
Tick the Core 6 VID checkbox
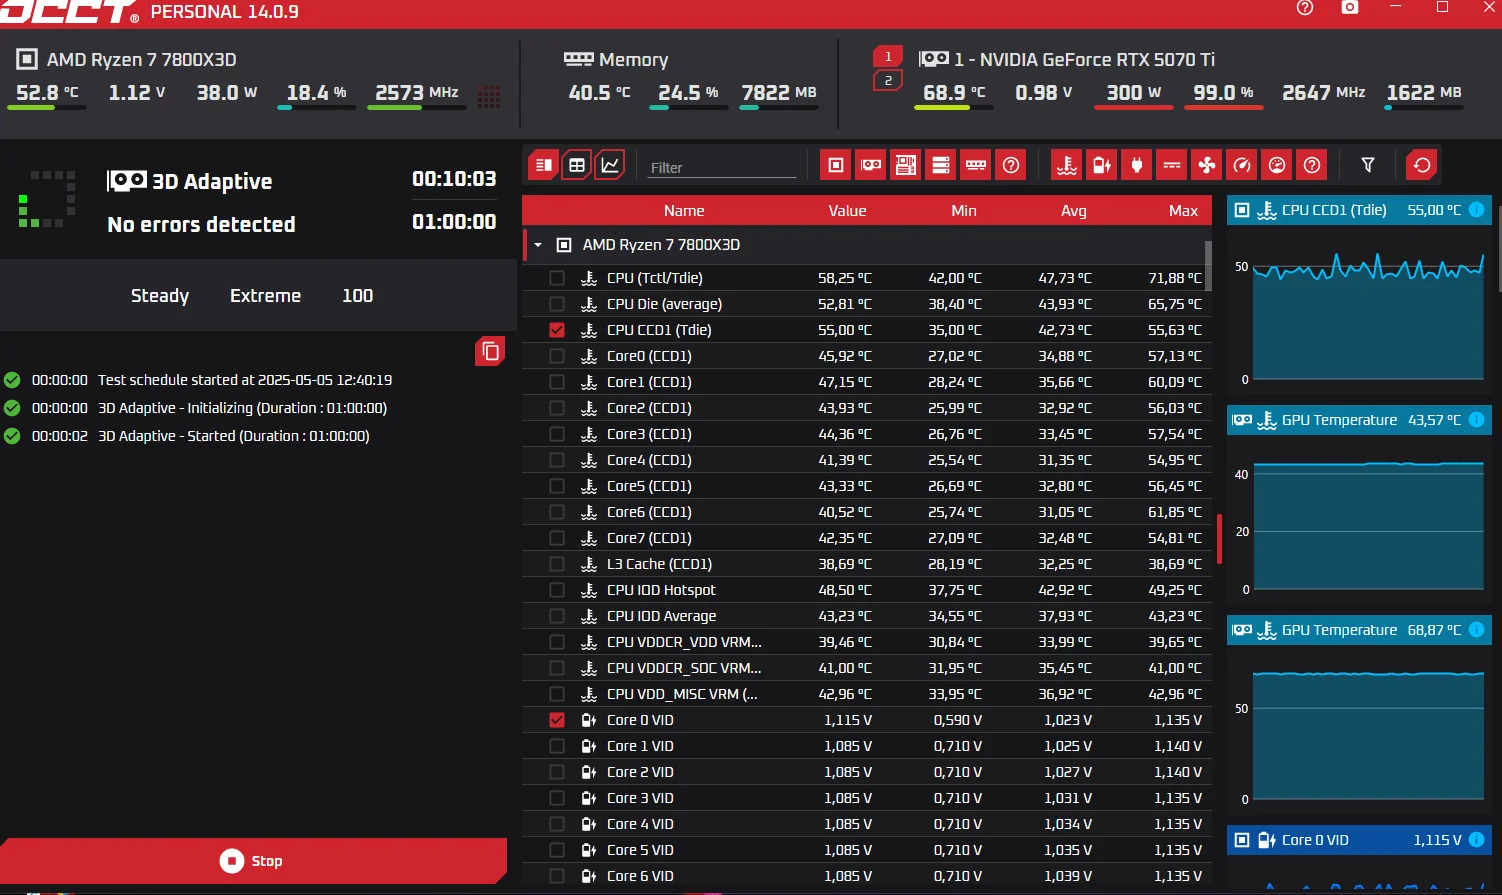(x=557, y=876)
